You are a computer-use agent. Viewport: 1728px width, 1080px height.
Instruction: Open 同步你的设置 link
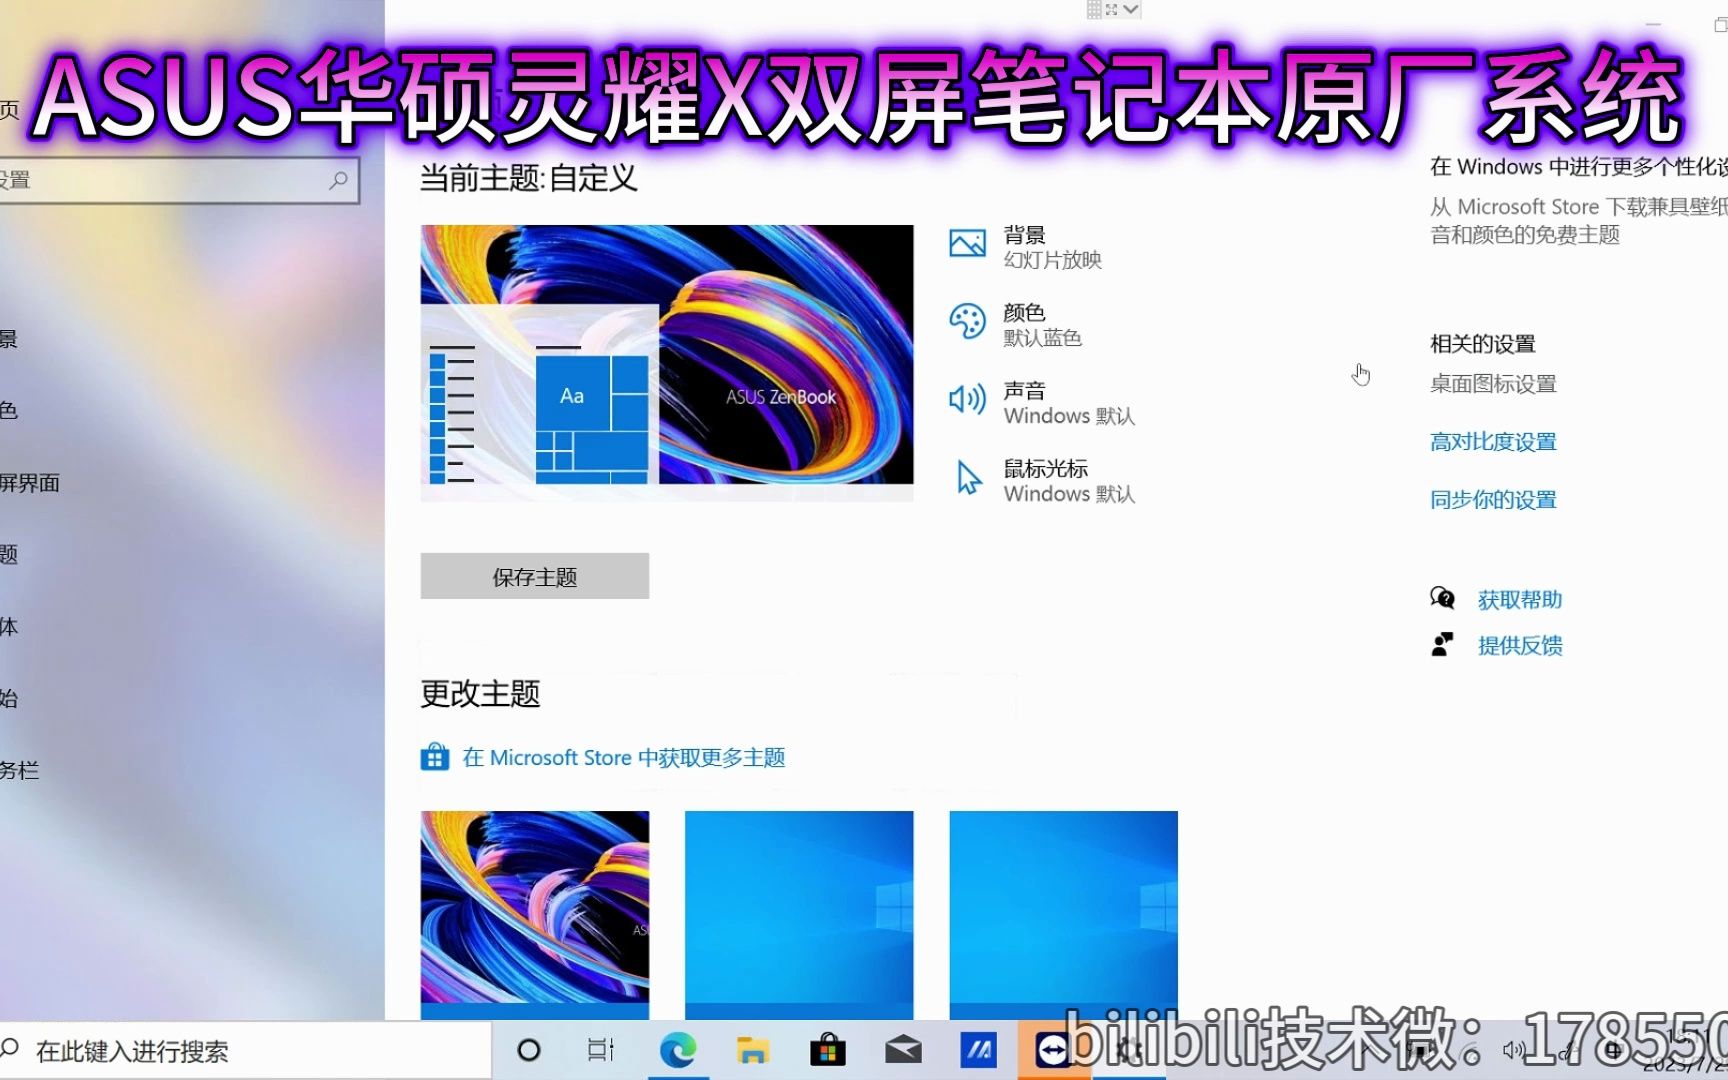pos(1493,499)
